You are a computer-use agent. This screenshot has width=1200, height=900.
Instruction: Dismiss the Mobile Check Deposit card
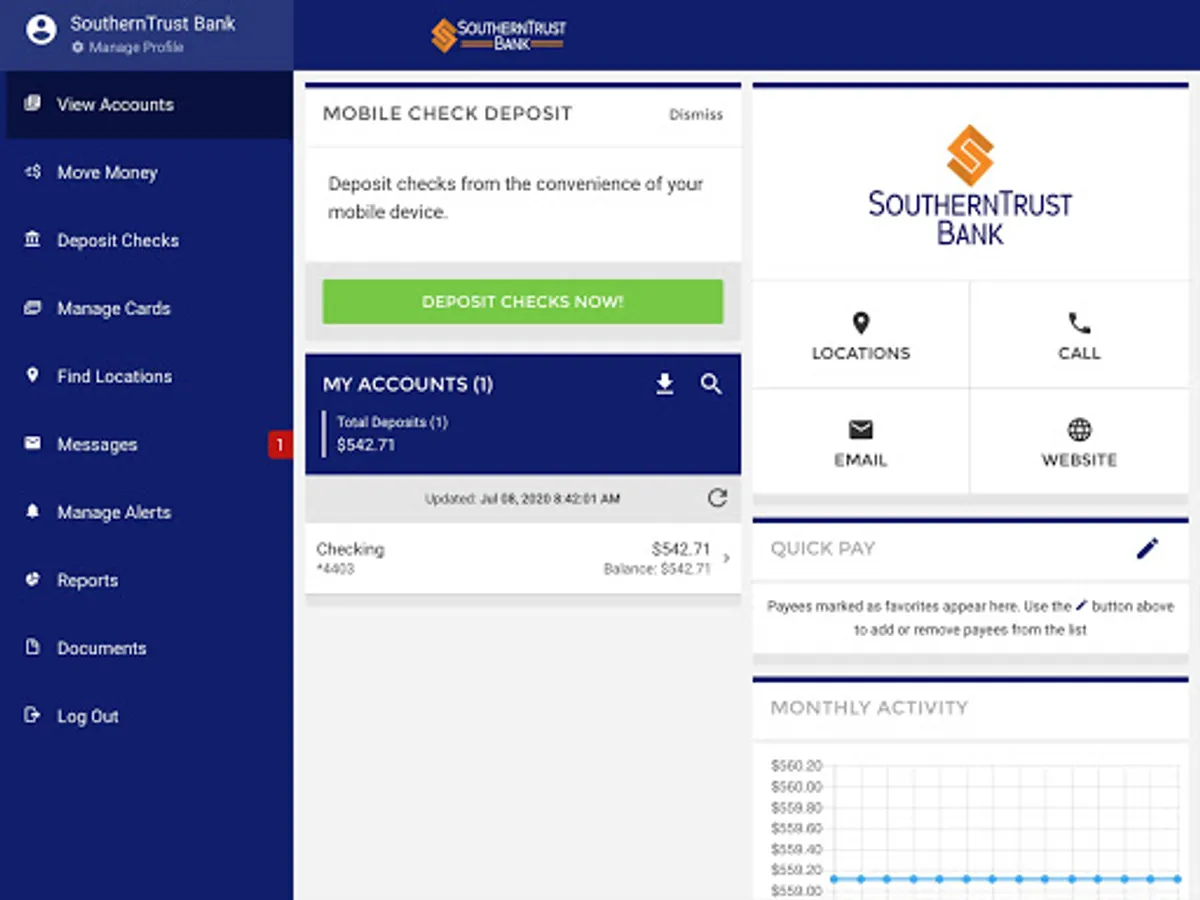click(696, 114)
